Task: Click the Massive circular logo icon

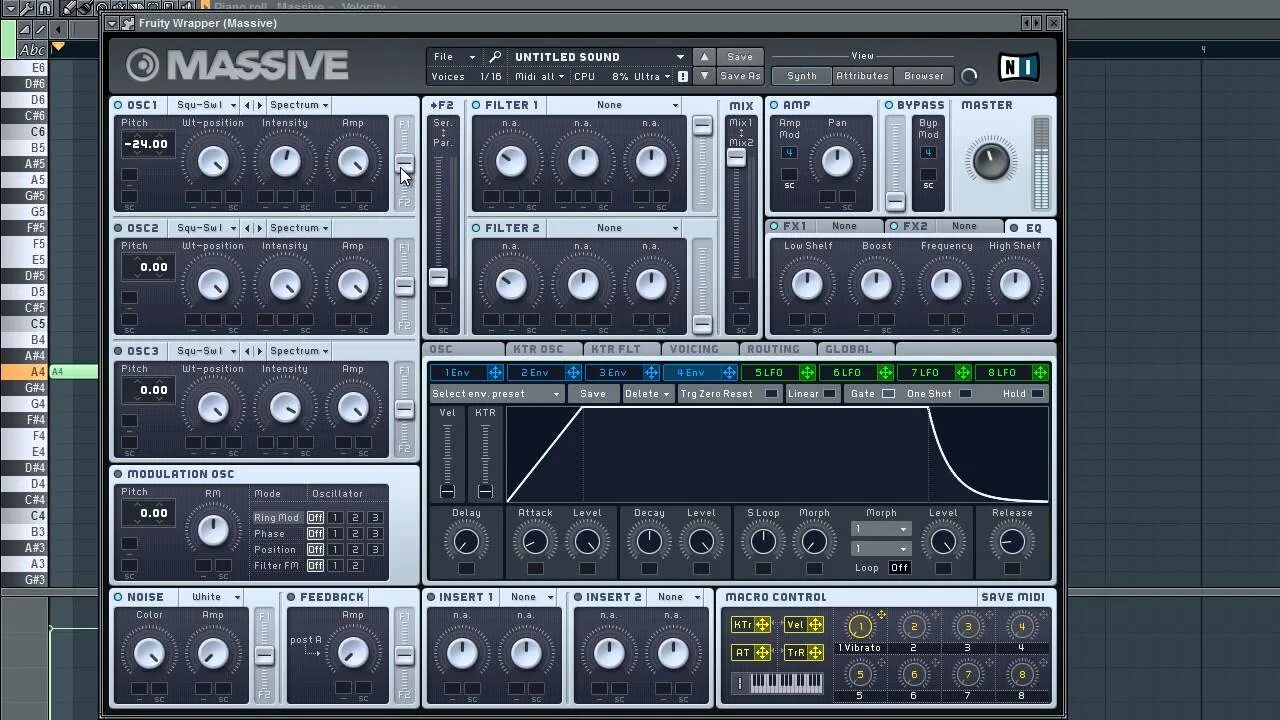Action: (x=143, y=66)
